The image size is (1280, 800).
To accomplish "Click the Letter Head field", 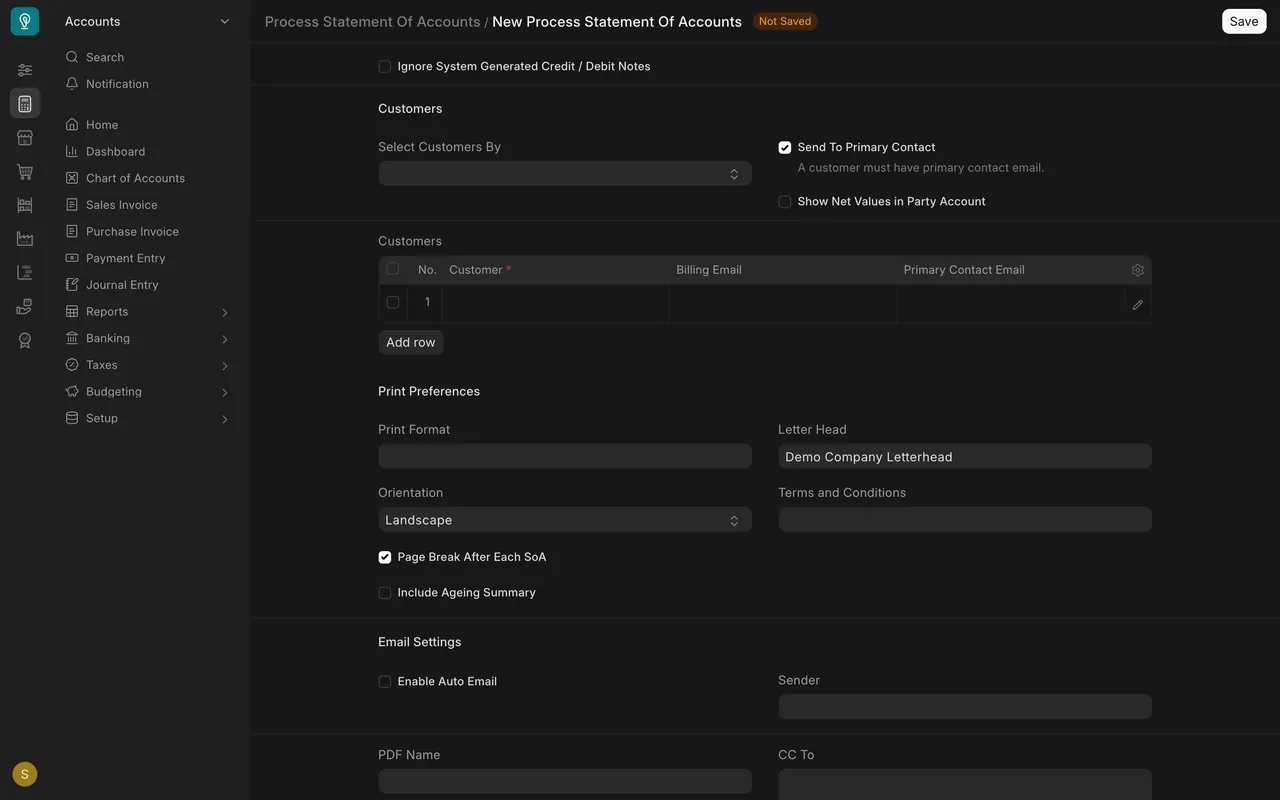I will click(965, 456).
